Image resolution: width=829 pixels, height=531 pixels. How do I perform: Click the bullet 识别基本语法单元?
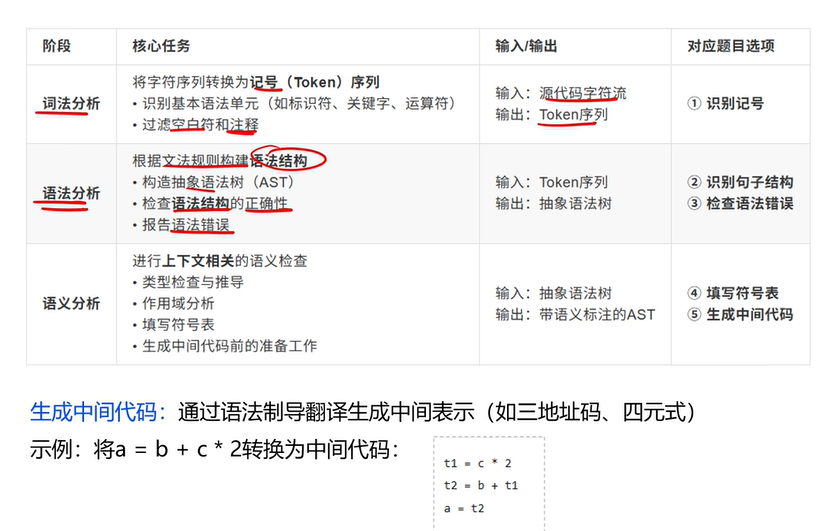tap(294, 103)
